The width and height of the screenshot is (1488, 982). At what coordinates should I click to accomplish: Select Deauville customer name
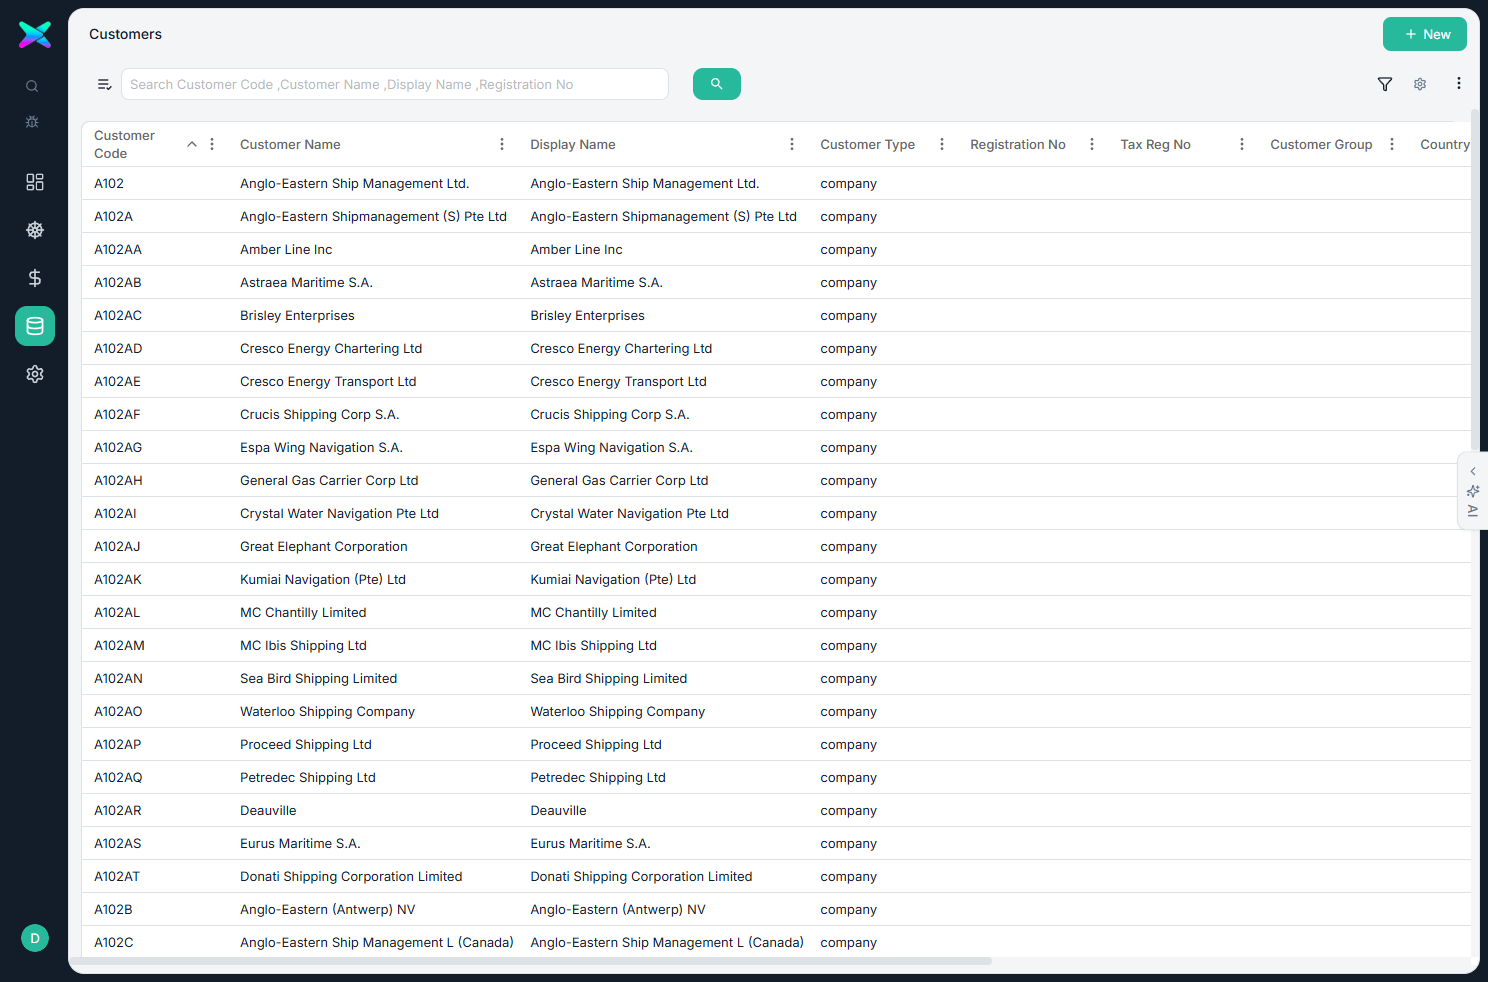[268, 810]
